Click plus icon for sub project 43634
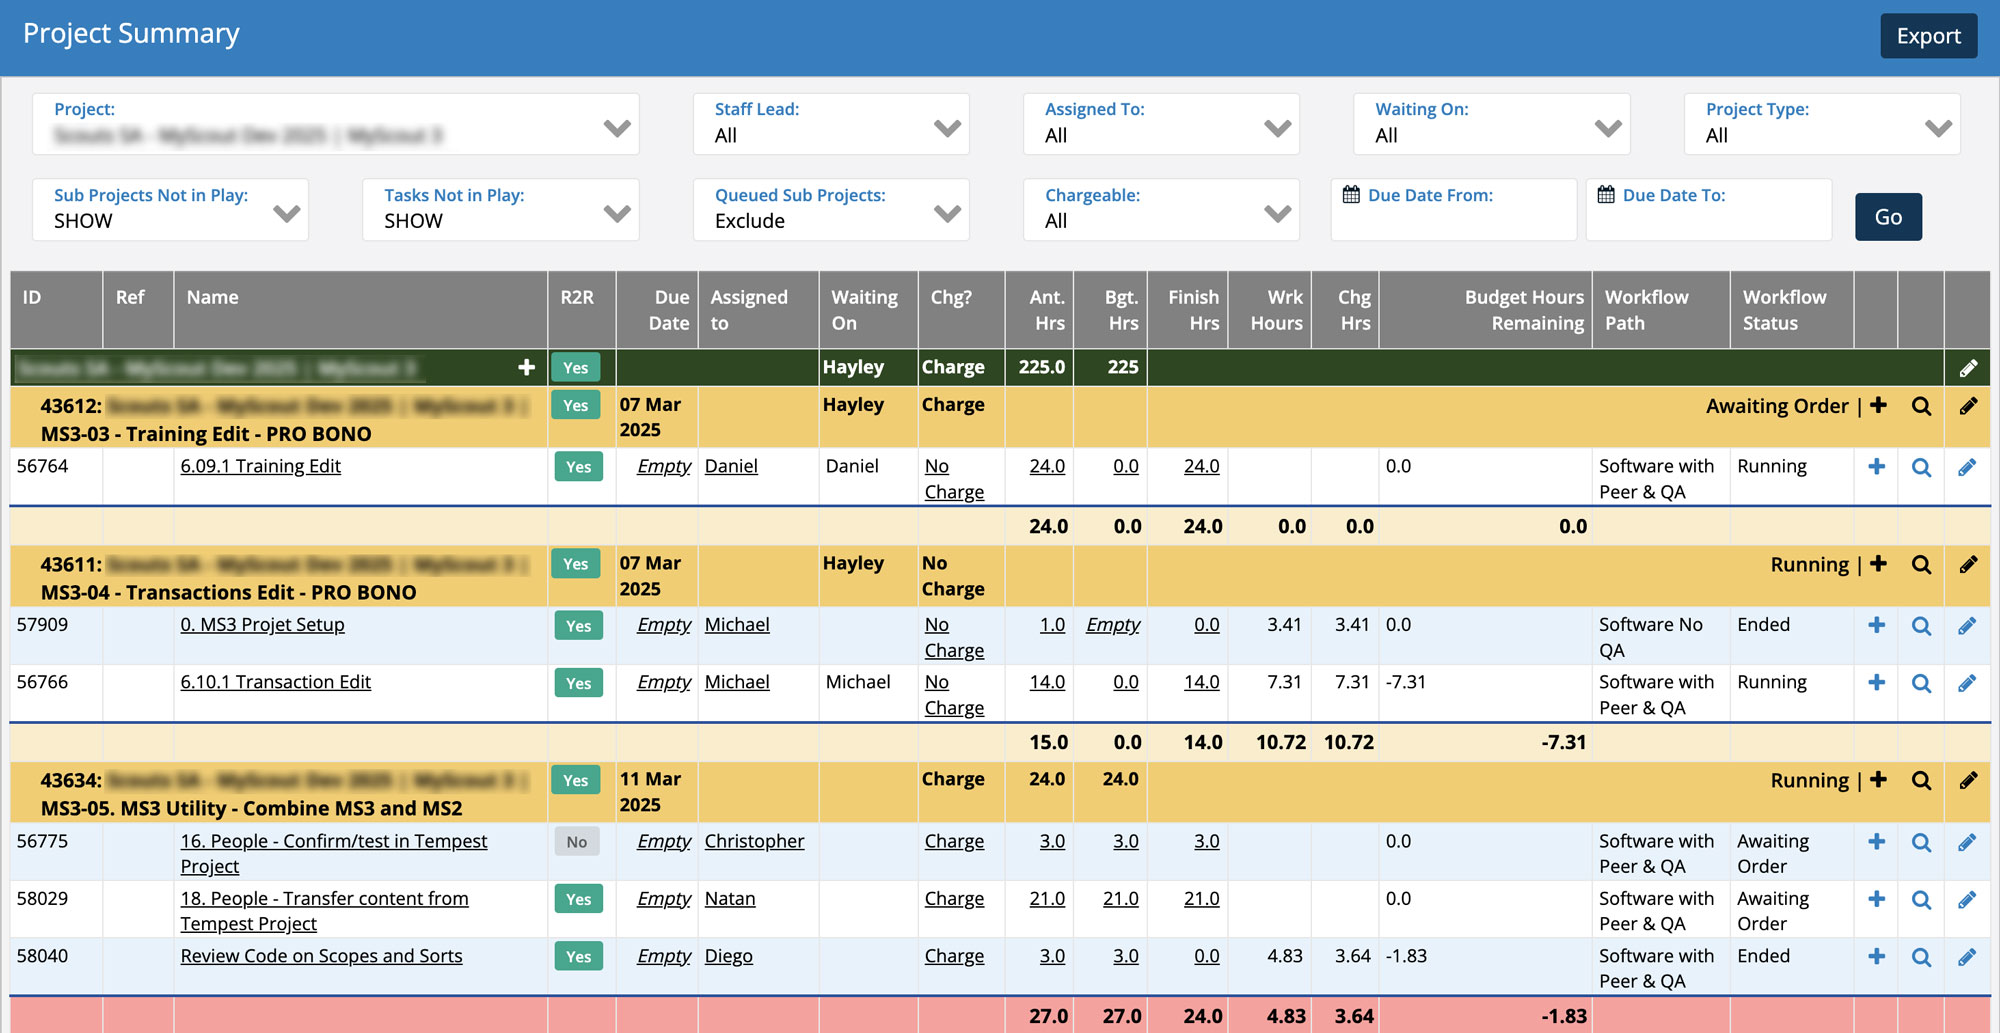Screen dimensions: 2000x1033 [x=1878, y=780]
